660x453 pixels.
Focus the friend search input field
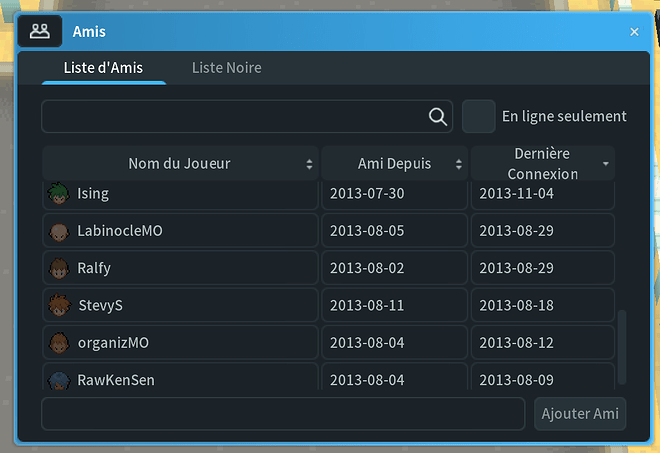click(247, 117)
